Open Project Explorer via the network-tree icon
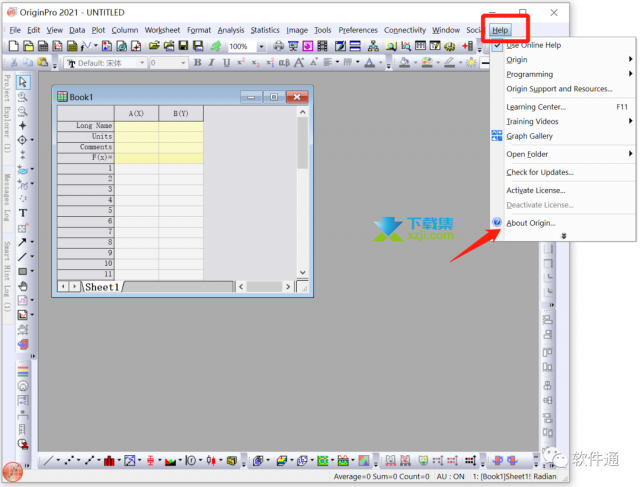The height and width of the screenshot is (487, 640). click(x=373, y=46)
